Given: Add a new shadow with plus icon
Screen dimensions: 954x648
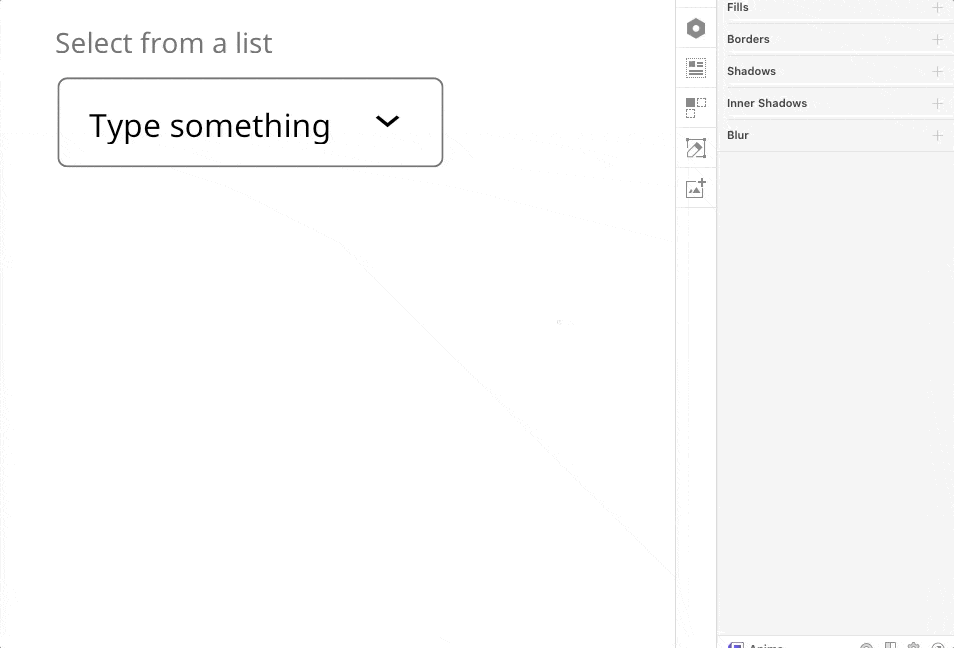Looking at the screenshot, I should pos(937,72).
